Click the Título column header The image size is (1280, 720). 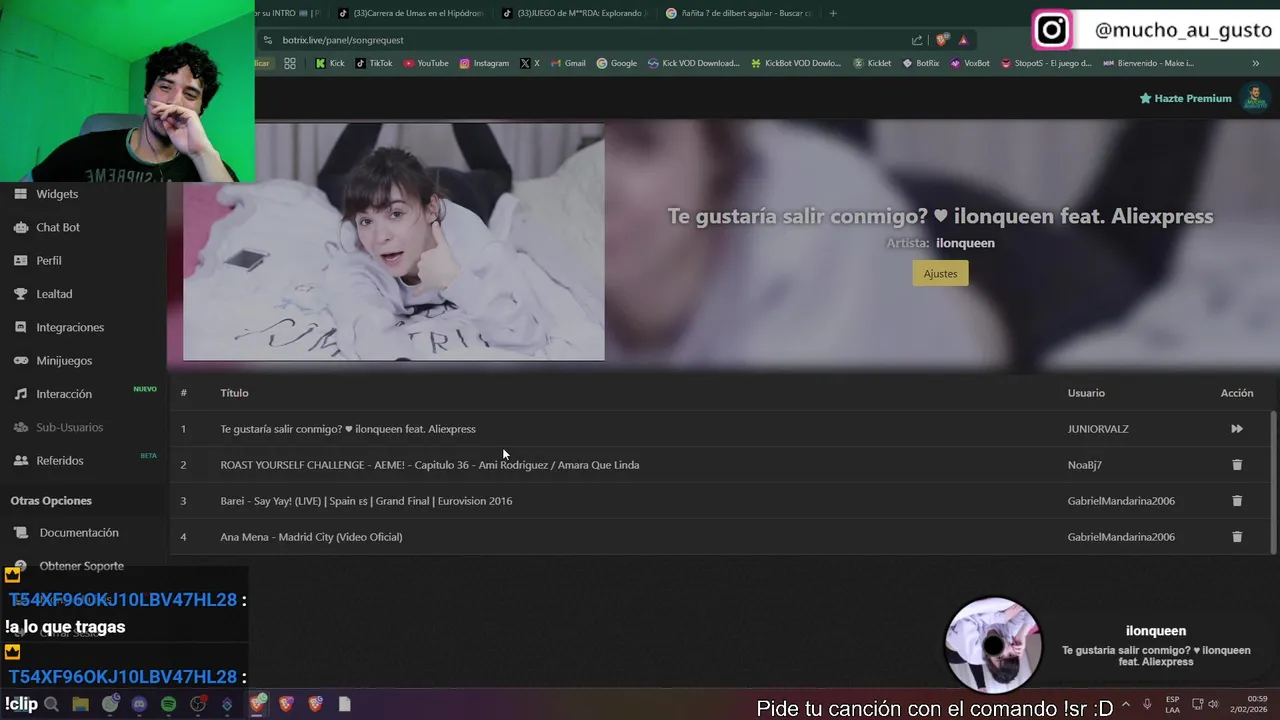tap(234, 393)
